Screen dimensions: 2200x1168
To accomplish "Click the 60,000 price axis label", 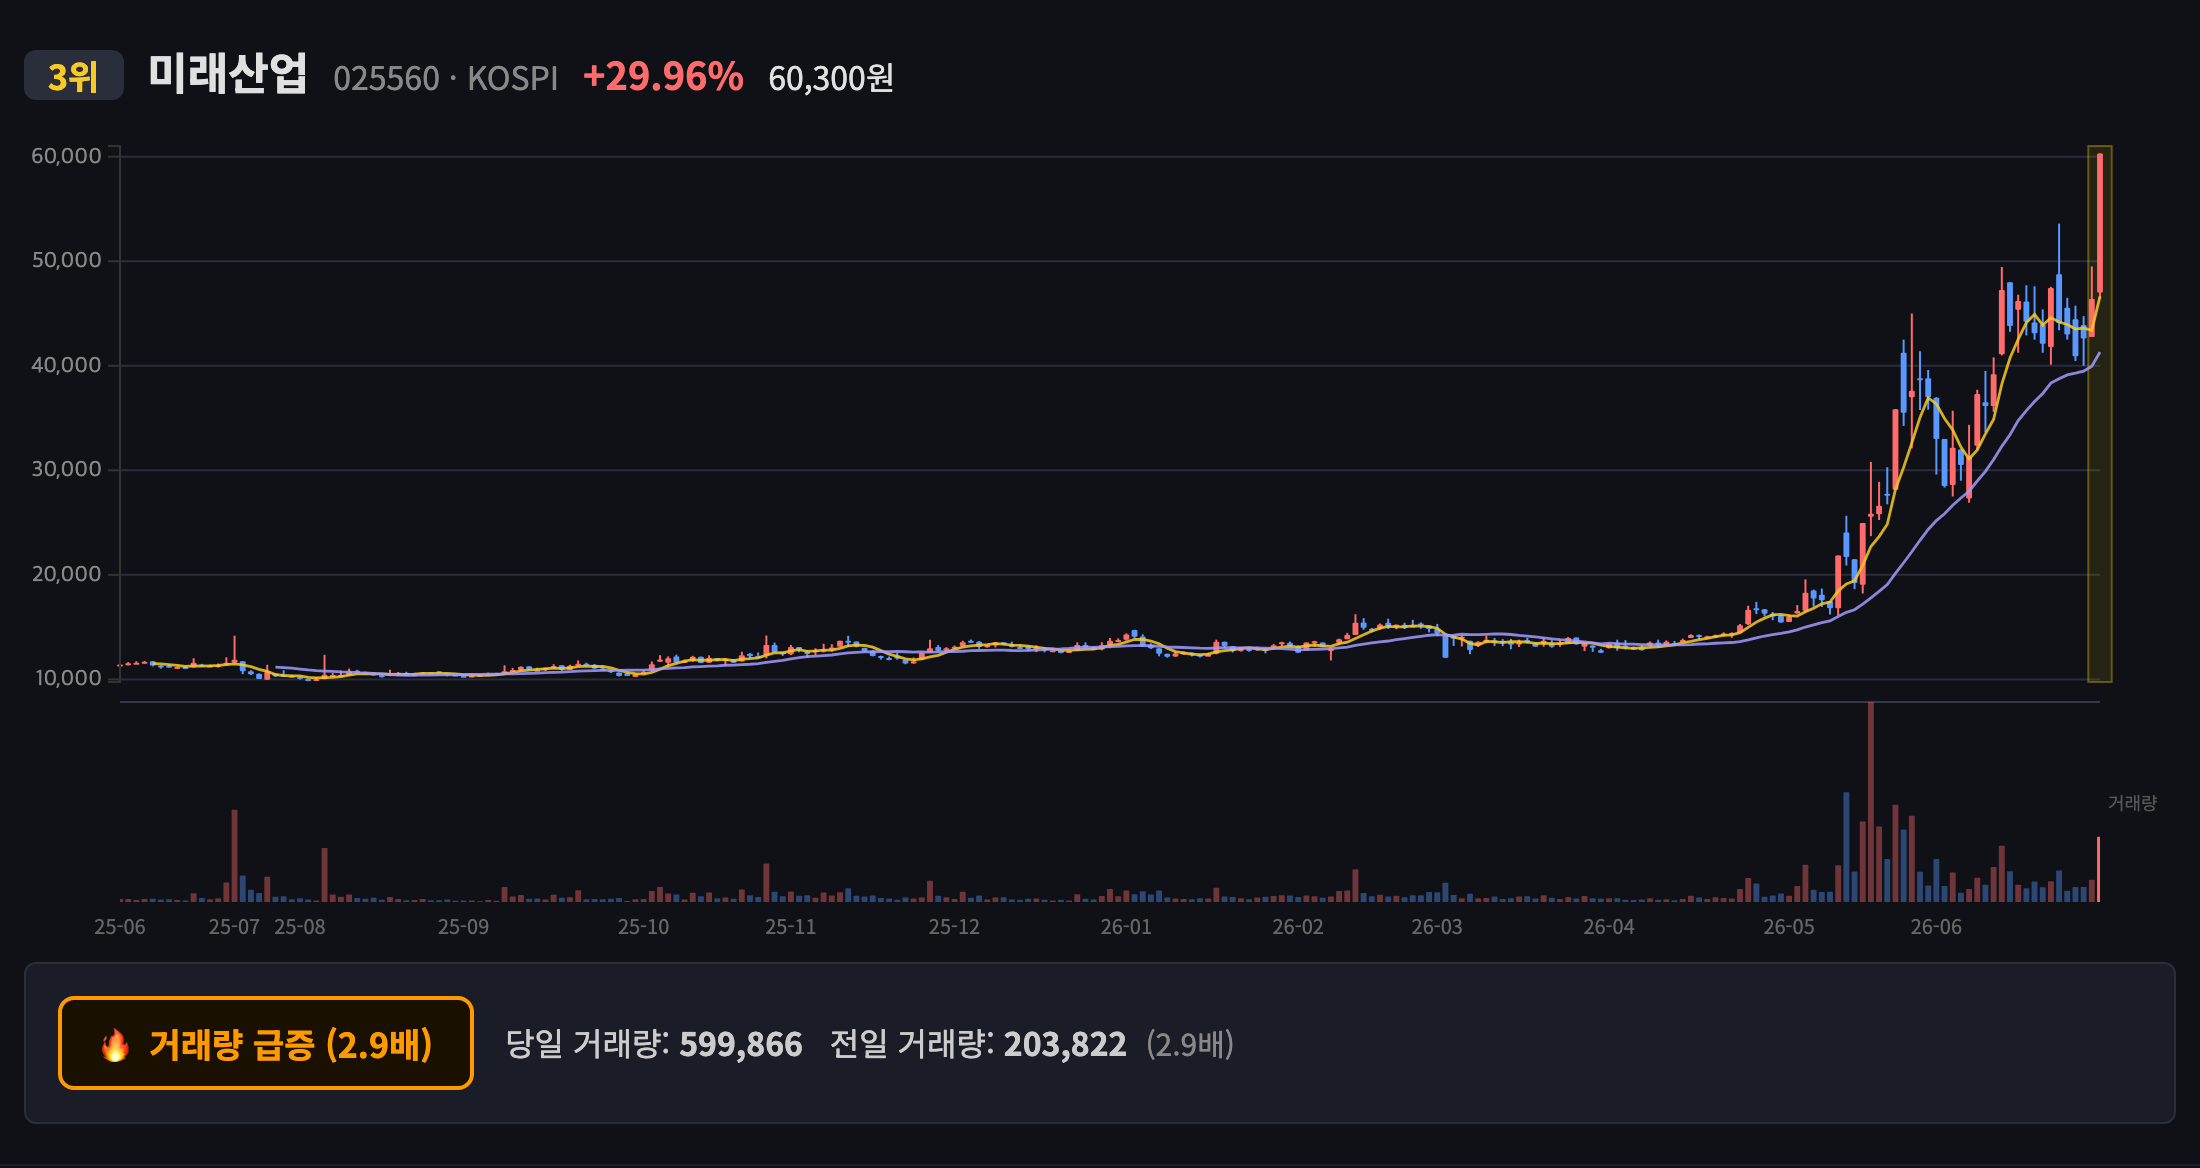I will click(x=66, y=156).
